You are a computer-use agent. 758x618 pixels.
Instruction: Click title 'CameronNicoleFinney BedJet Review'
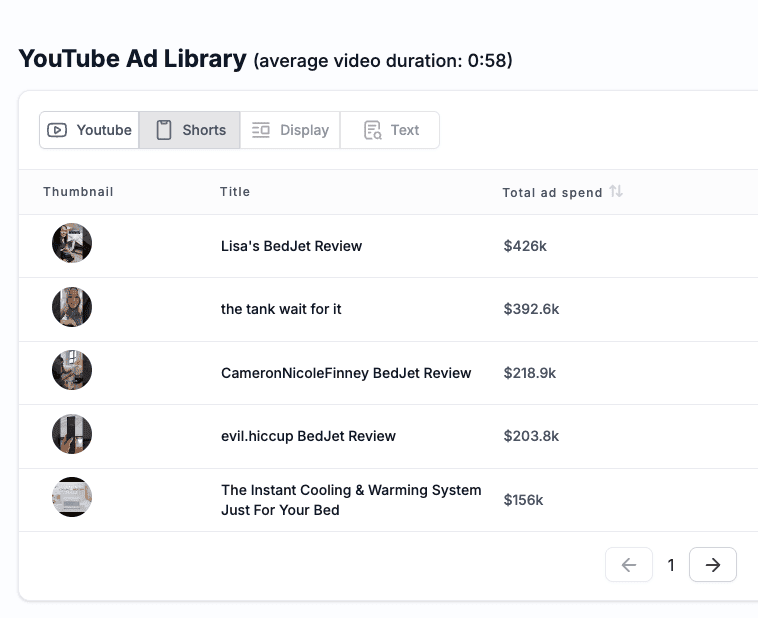(346, 373)
